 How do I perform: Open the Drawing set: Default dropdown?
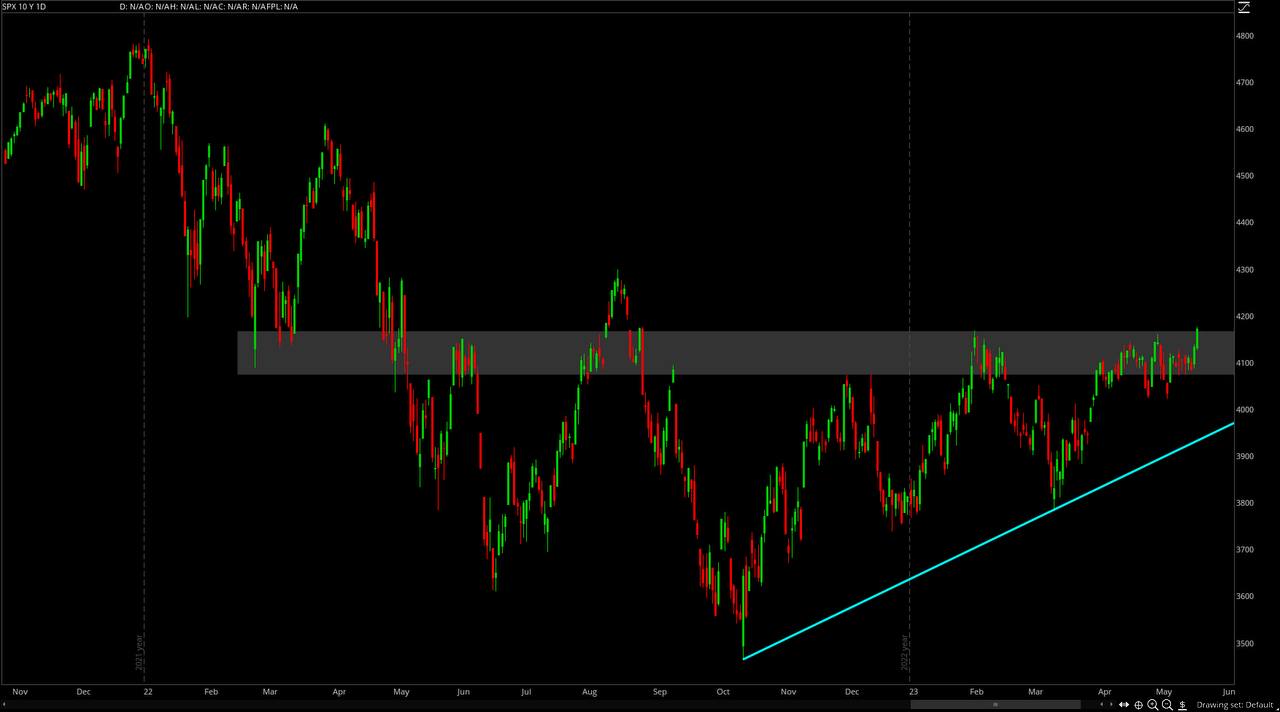tap(1235, 705)
